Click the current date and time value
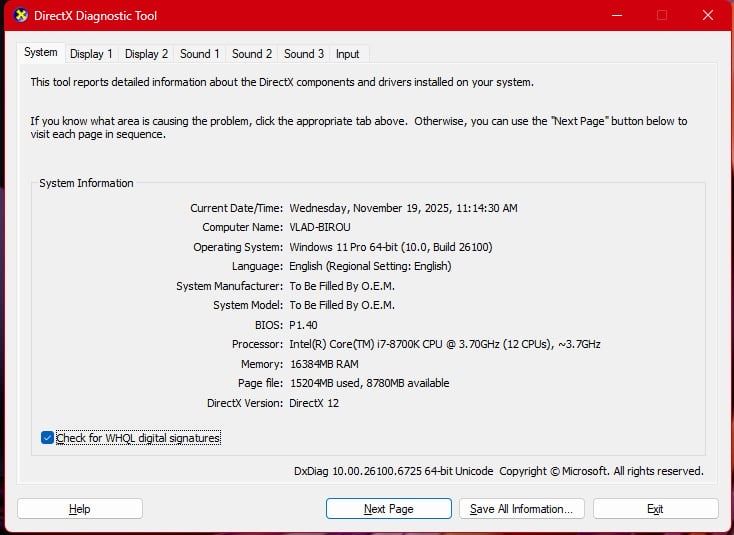 404,208
